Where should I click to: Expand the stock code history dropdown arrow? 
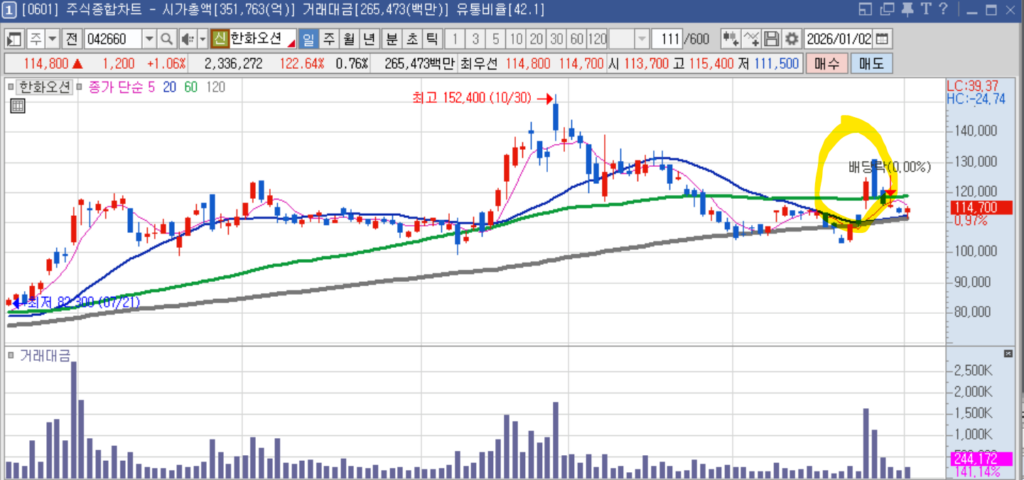click(x=149, y=39)
